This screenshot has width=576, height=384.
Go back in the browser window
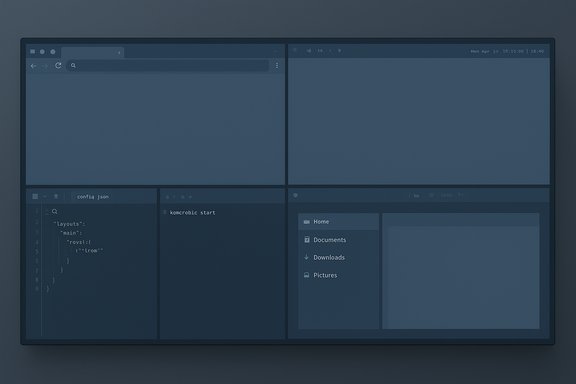tap(33, 66)
